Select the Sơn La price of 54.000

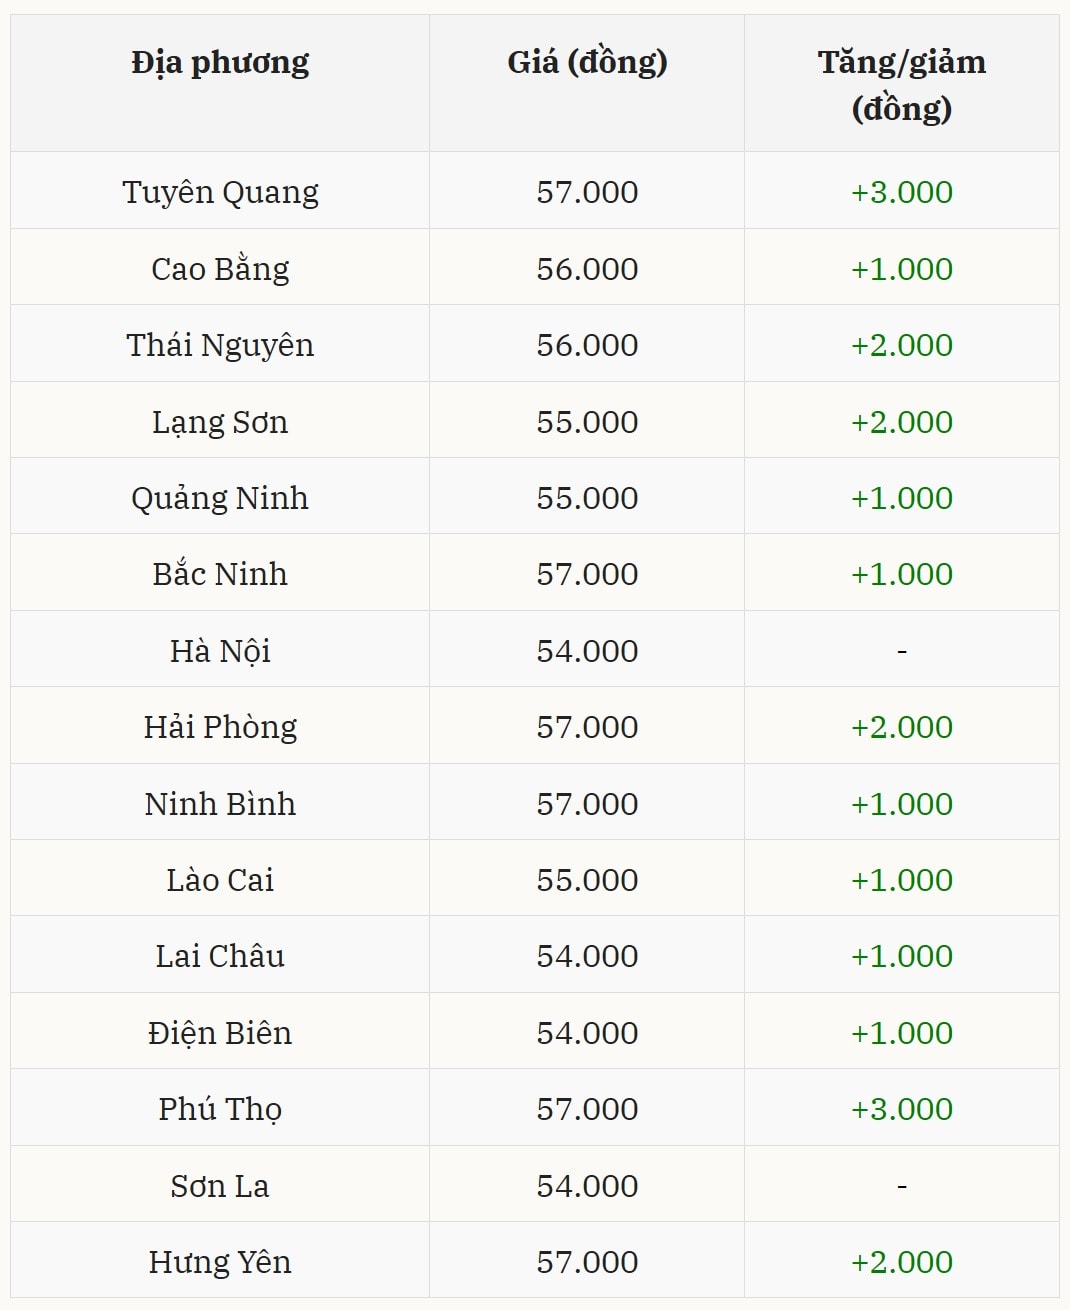587,1186
